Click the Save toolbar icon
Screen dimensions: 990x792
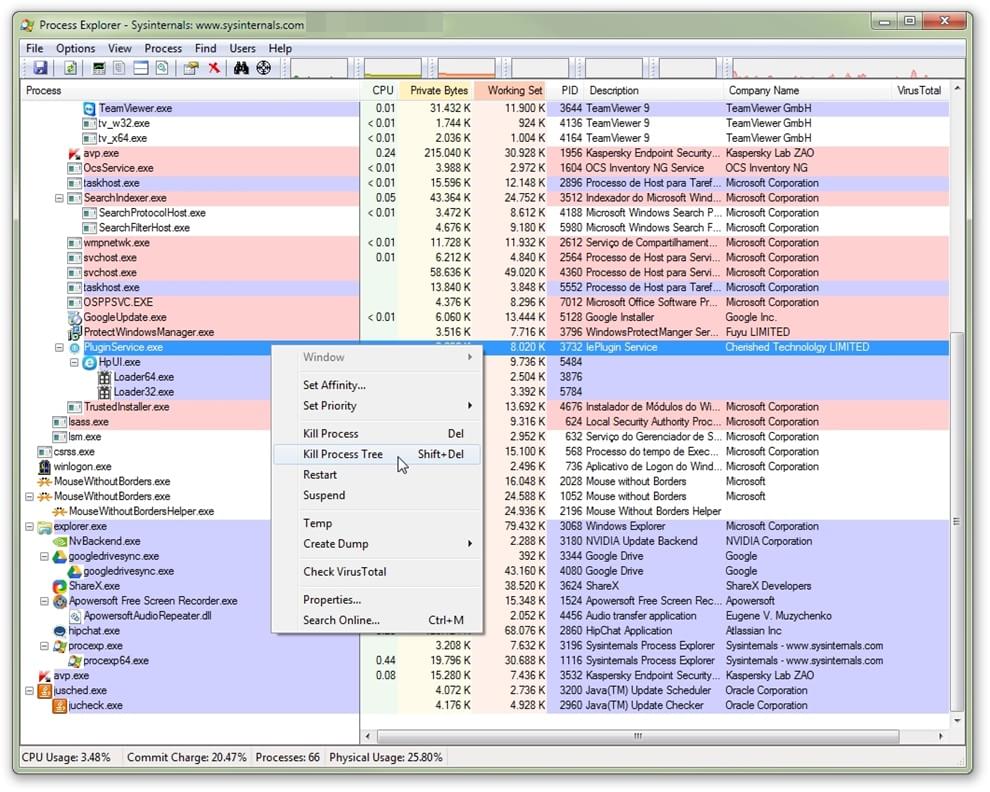40,68
